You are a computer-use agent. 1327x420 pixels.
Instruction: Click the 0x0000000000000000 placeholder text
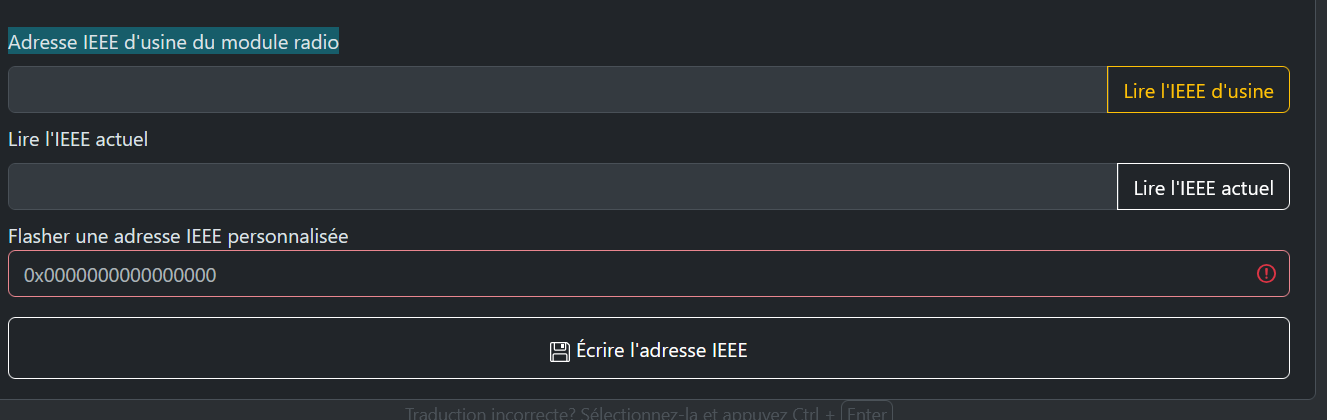tap(120, 275)
